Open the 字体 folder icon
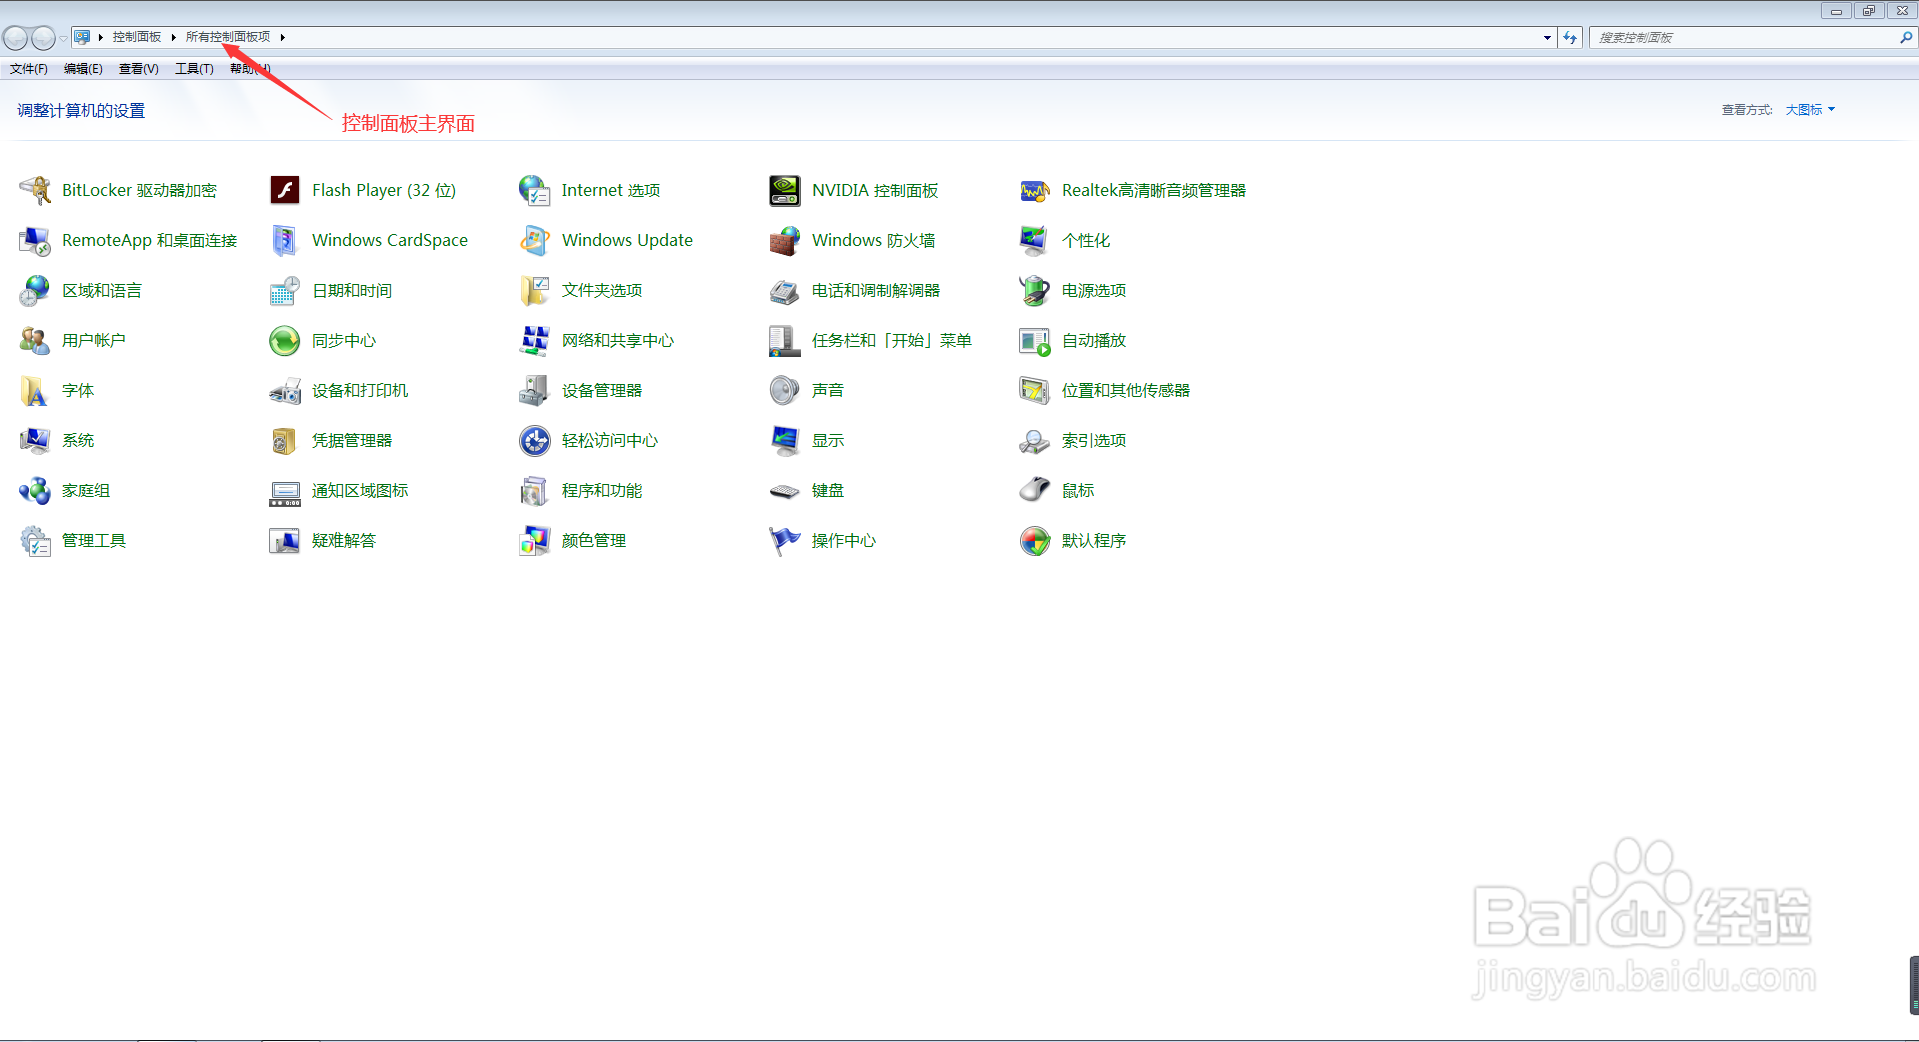The width and height of the screenshot is (1919, 1042). point(35,390)
